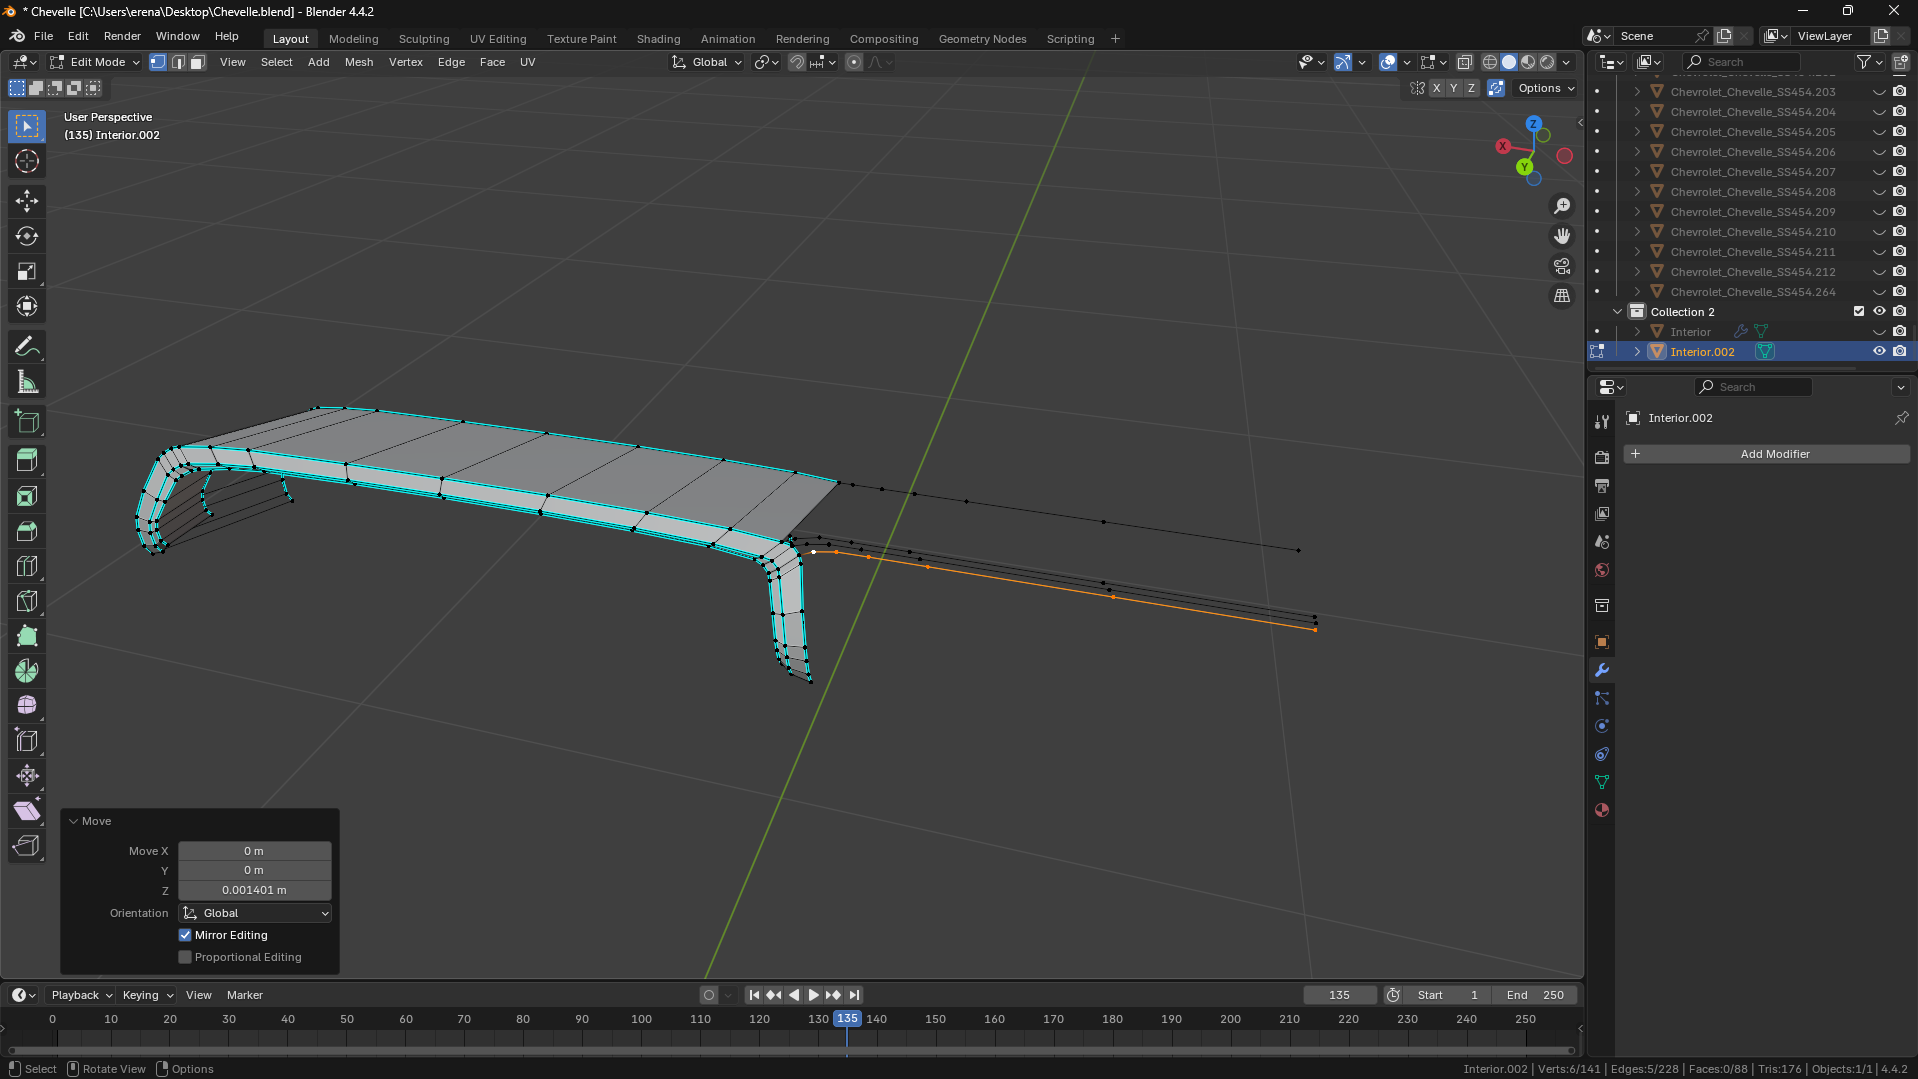Click the Add Modifier button
This screenshot has height=1079, width=1918.
click(1767, 454)
